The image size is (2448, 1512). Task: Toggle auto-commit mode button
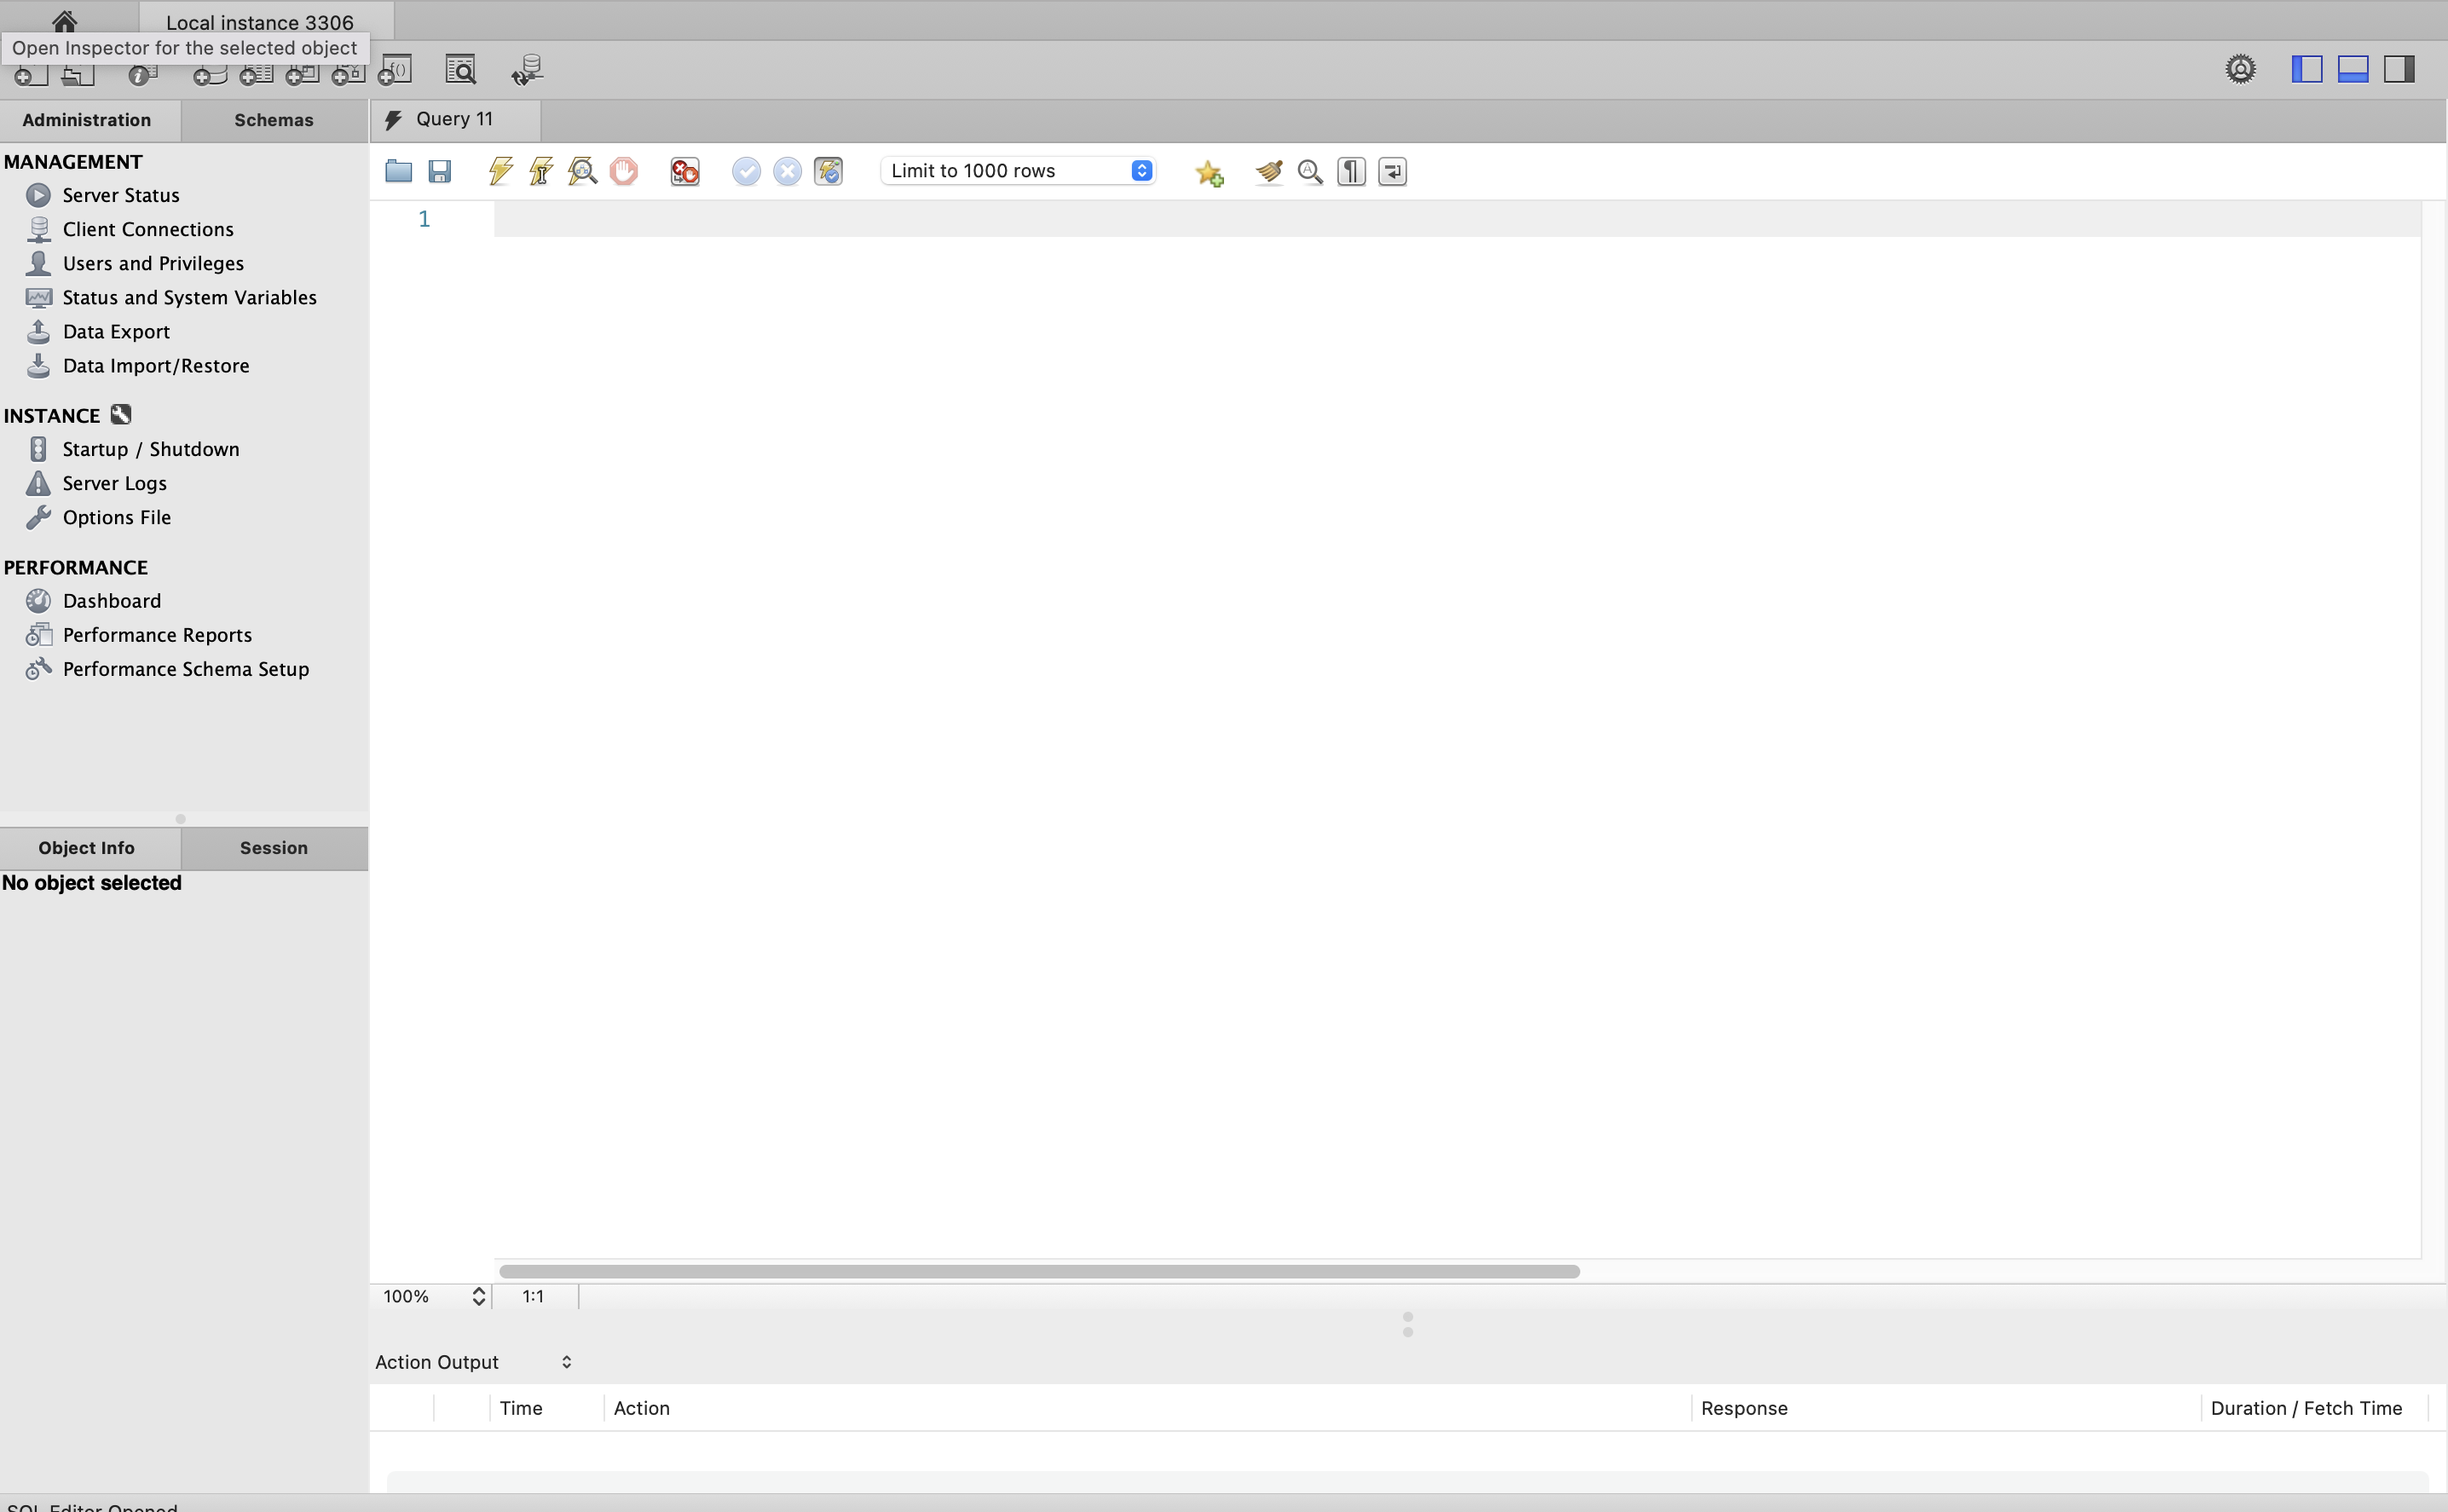coord(828,171)
